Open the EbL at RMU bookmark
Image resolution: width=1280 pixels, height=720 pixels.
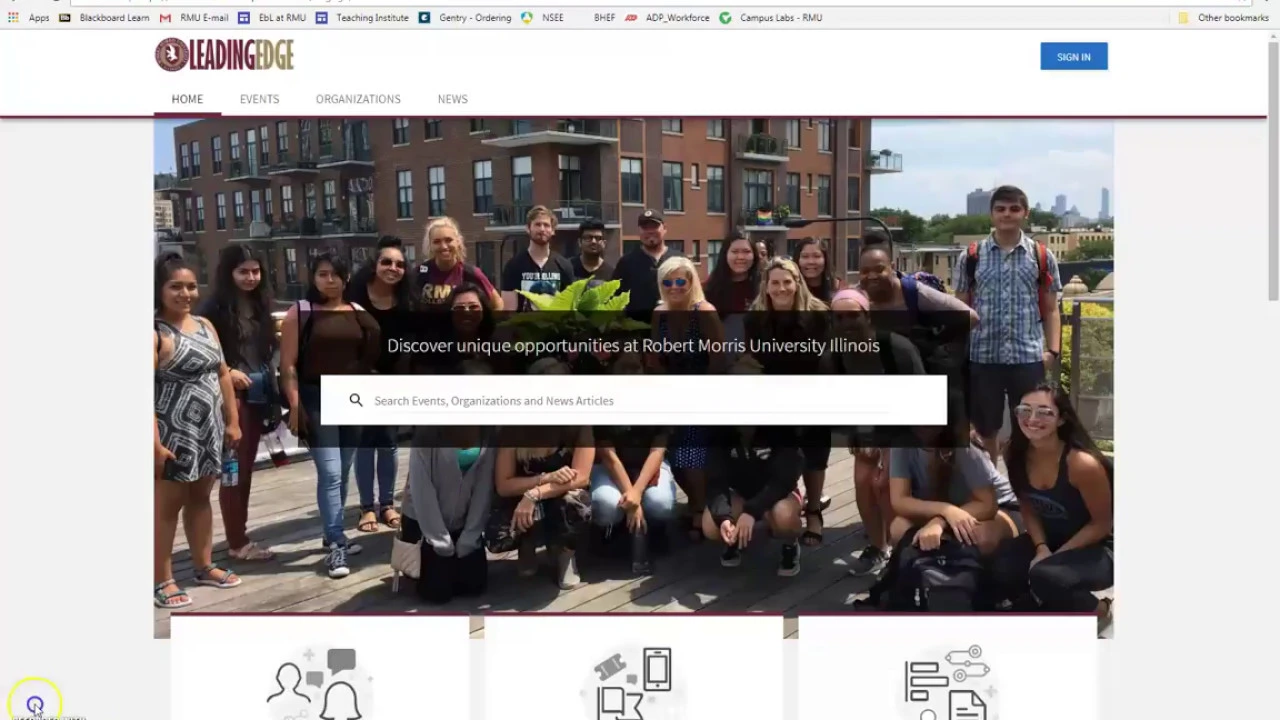click(272, 17)
